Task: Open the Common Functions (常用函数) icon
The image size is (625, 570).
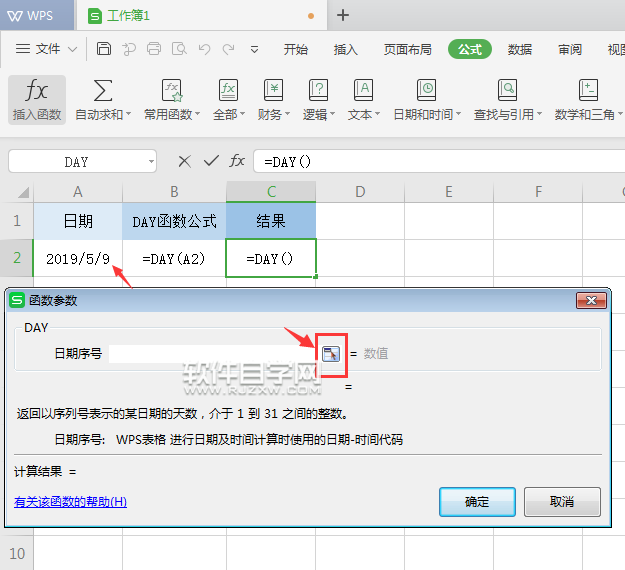Action: pos(172,90)
